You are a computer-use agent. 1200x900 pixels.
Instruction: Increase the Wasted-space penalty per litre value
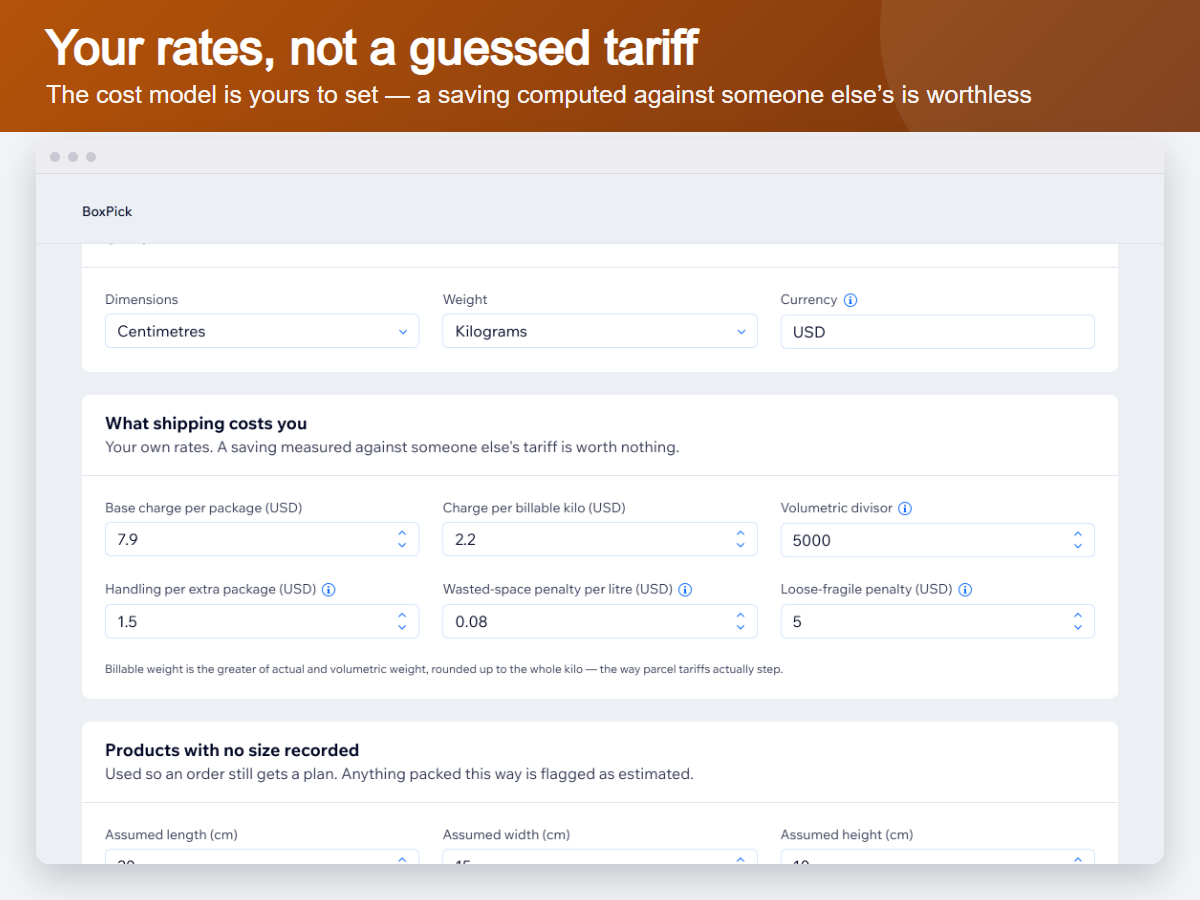pos(740,616)
